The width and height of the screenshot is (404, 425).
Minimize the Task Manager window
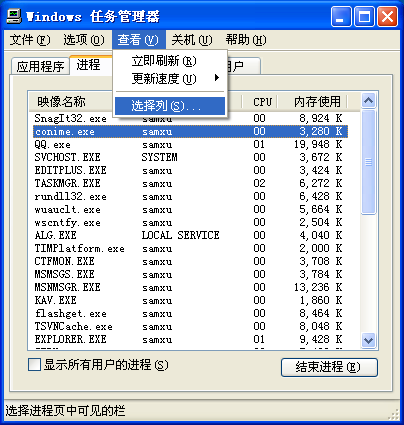pos(341,17)
